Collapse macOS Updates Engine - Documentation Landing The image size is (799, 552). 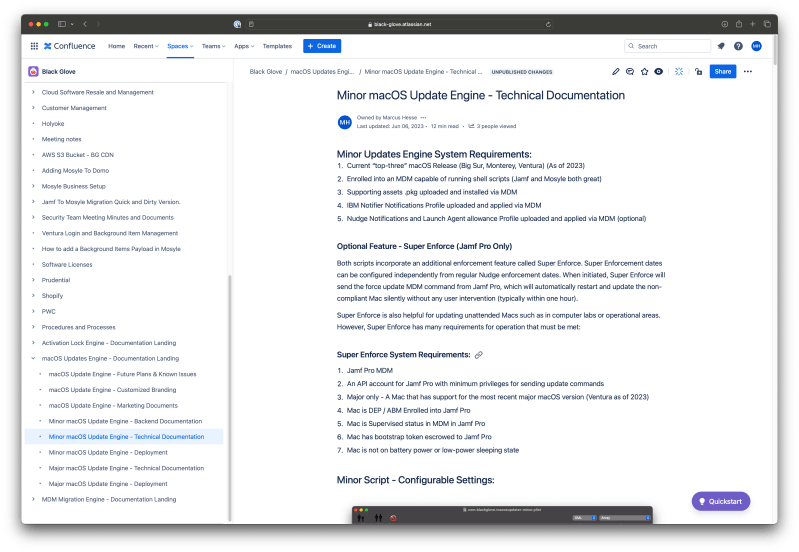(33, 358)
